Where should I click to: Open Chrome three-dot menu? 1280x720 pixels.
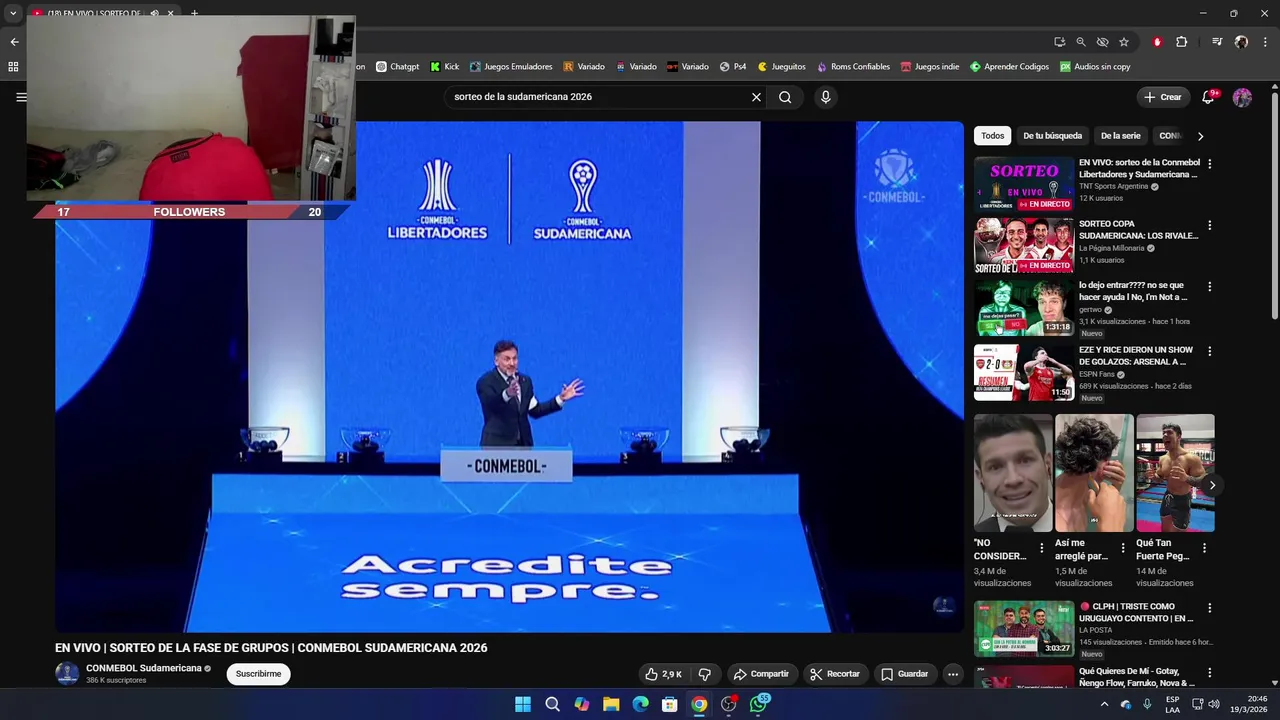click(1264, 42)
